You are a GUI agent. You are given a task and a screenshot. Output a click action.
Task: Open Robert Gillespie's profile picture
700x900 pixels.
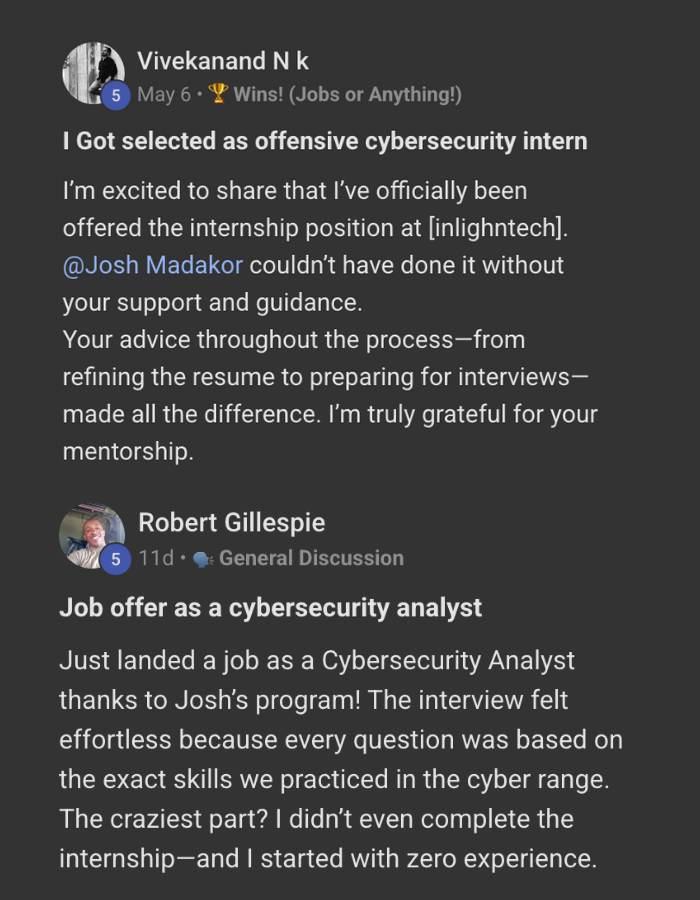(x=92, y=535)
